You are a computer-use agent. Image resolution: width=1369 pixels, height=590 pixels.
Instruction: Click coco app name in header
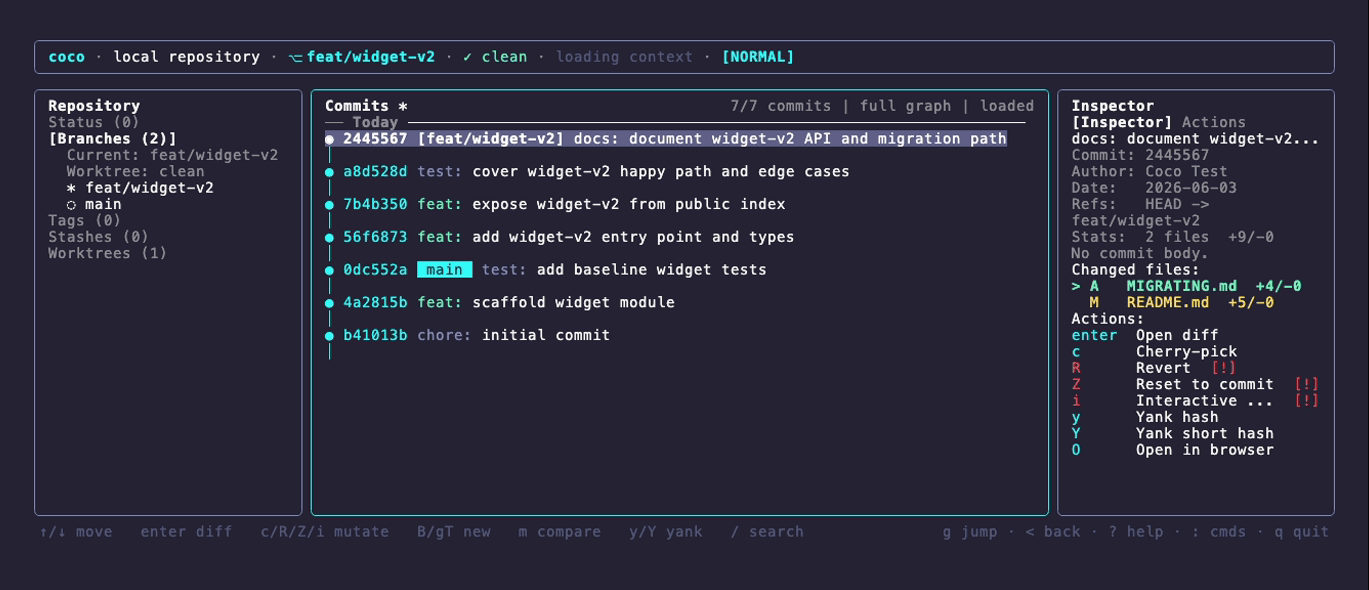click(66, 57)
